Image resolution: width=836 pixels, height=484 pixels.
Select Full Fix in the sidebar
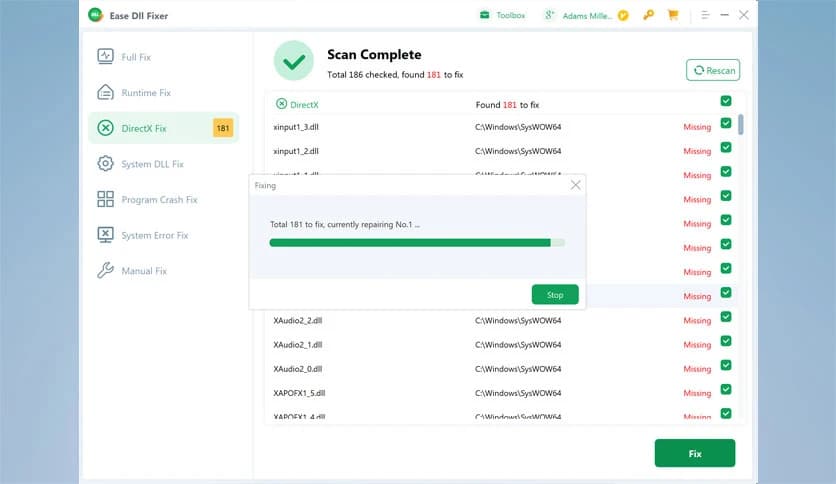(x=164, y=57)
